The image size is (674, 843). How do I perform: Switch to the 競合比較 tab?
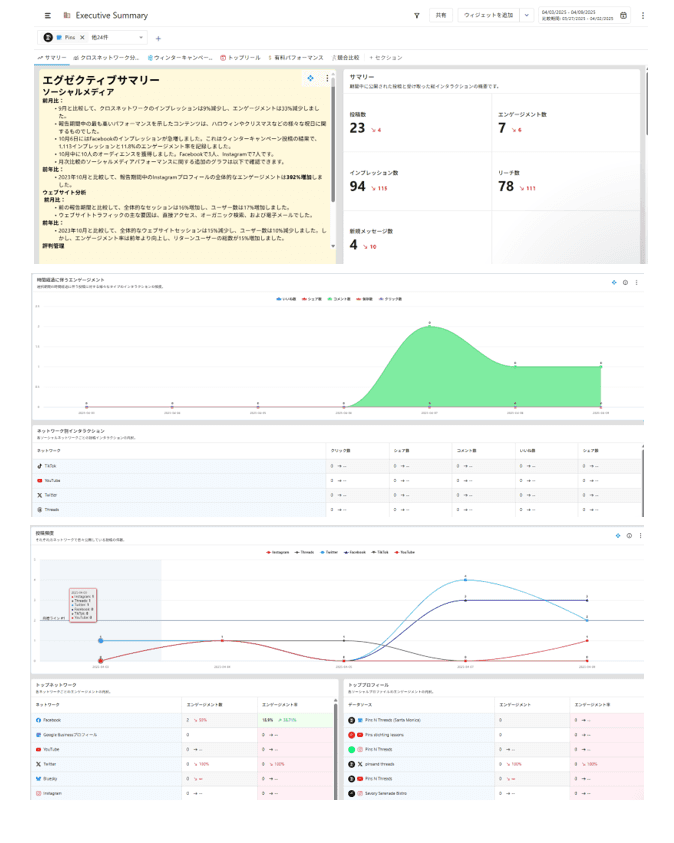click(x=346, y=58)
